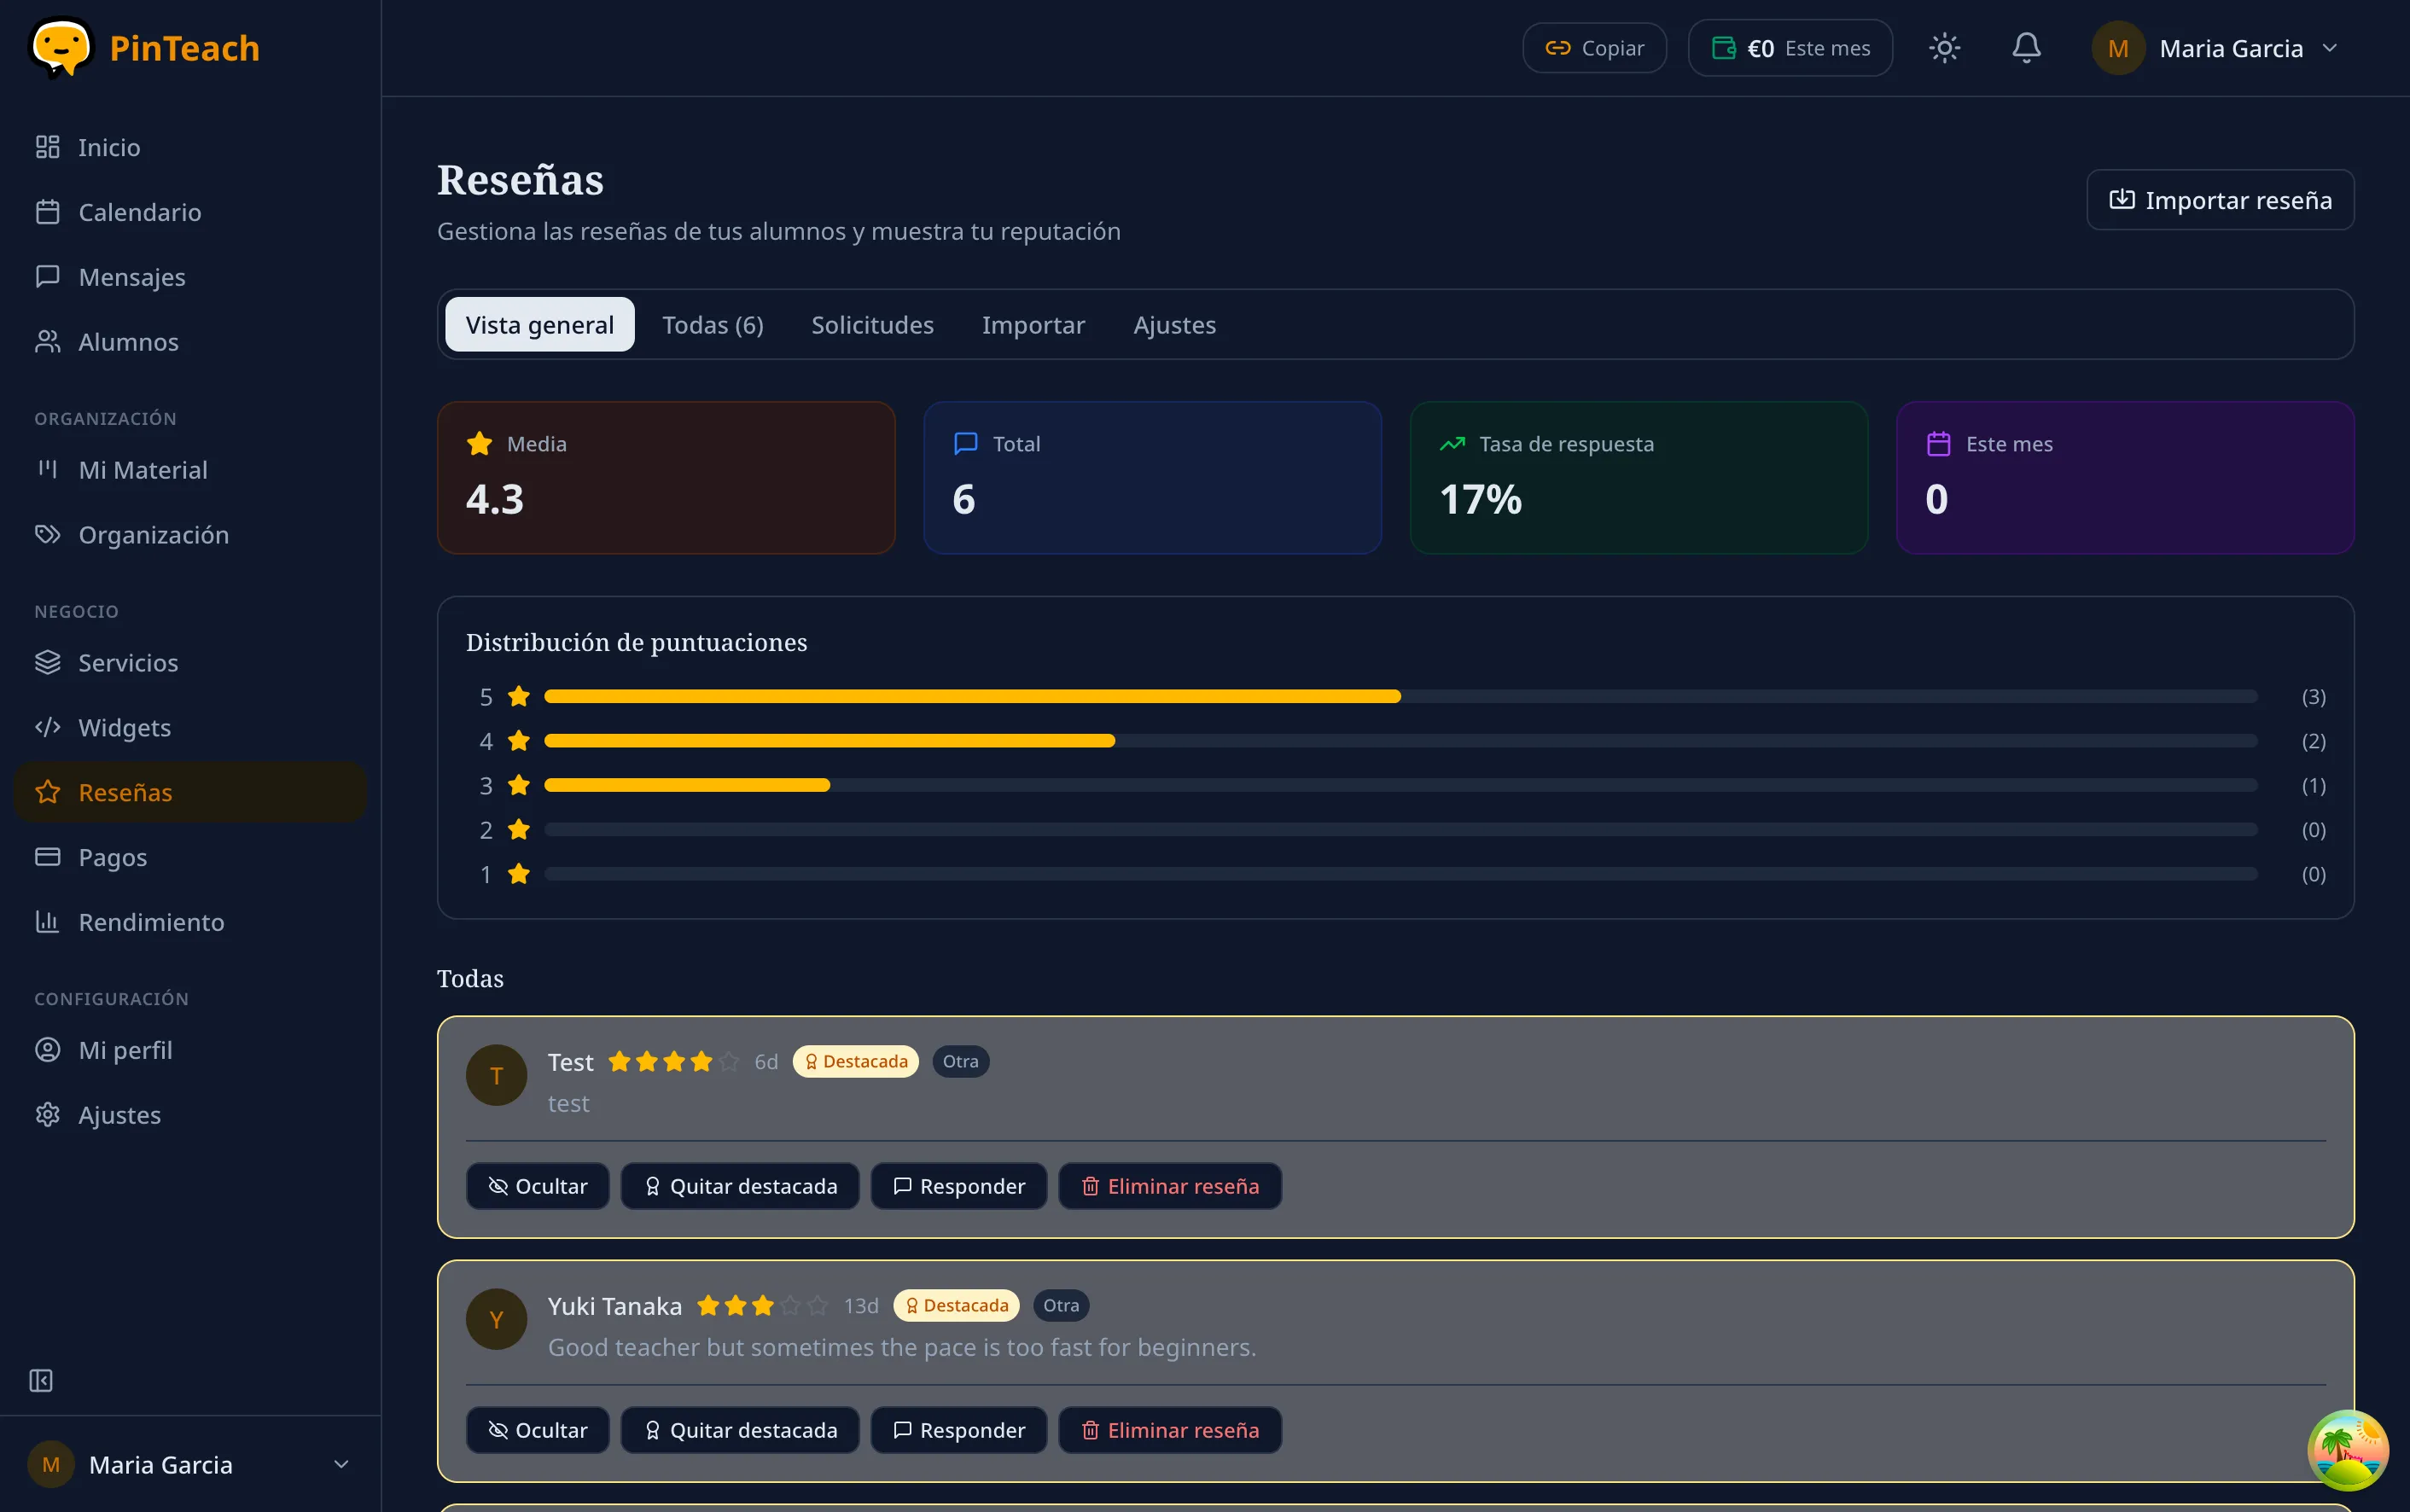Click the Test reviewer avatar
2410x1512 pixels.
[496, 1074]
